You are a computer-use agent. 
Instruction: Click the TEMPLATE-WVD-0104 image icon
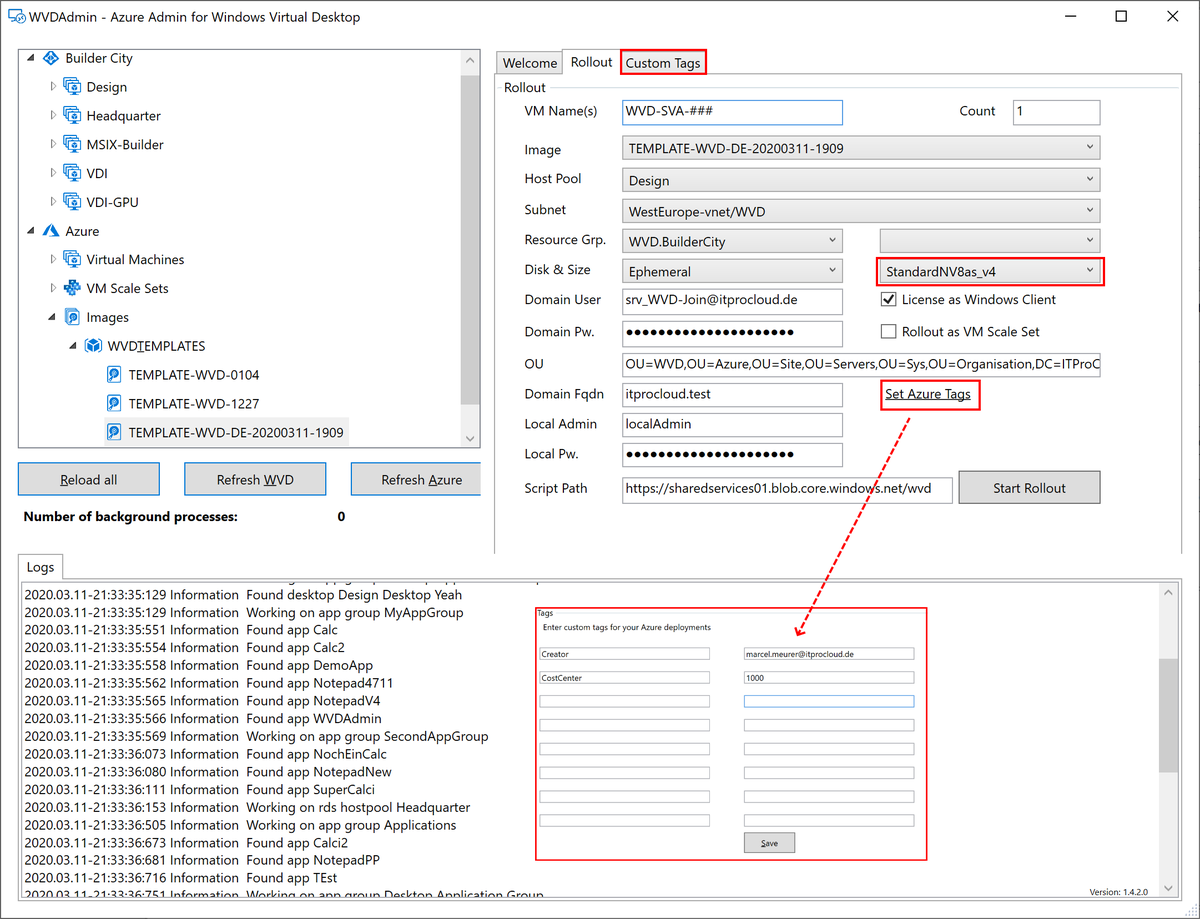click(x=114, y=375)
